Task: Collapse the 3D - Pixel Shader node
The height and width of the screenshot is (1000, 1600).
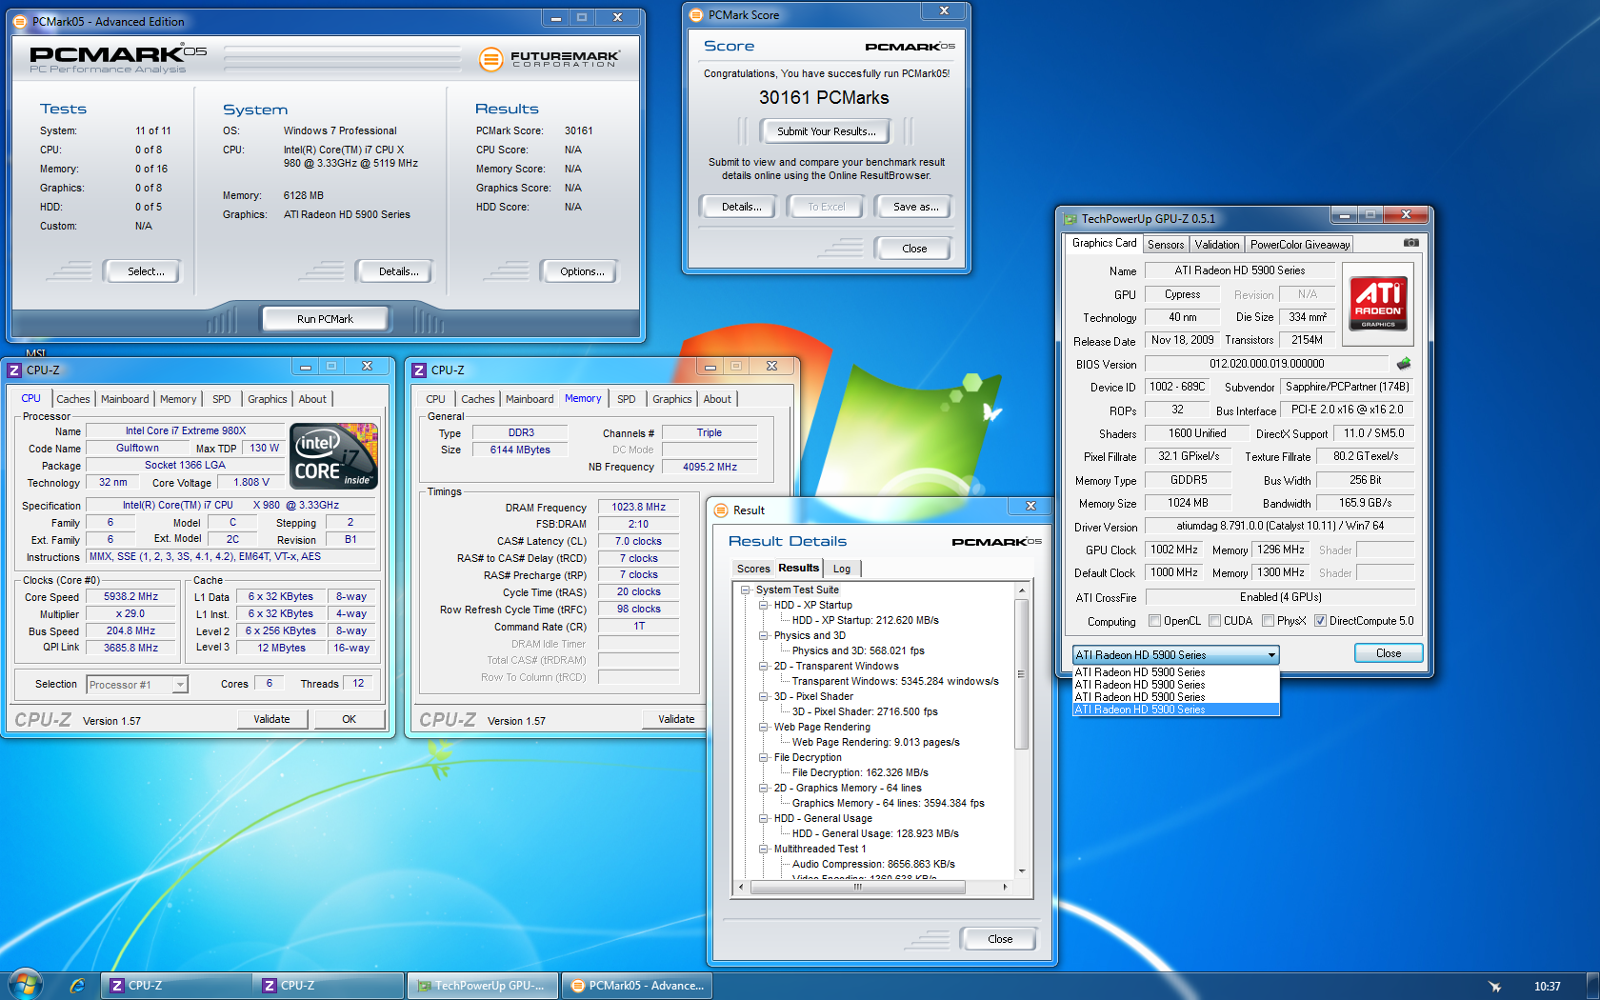Action: point(763,696)
